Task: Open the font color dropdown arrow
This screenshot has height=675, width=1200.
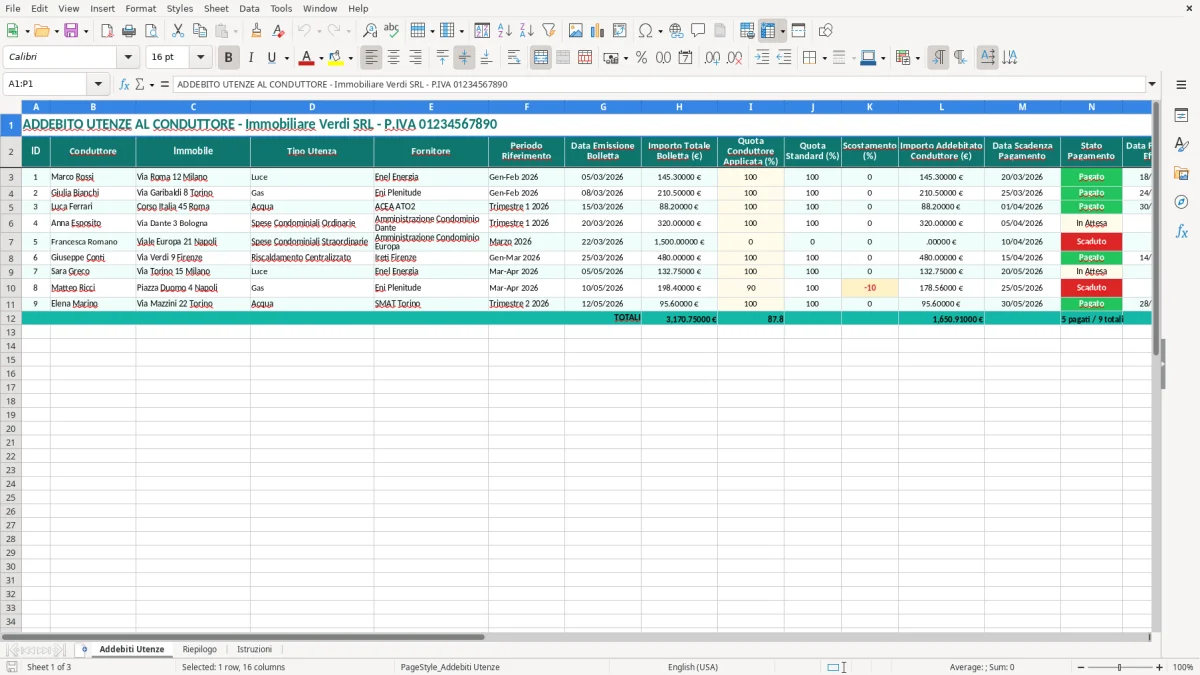Action: [x=321, y=58]
